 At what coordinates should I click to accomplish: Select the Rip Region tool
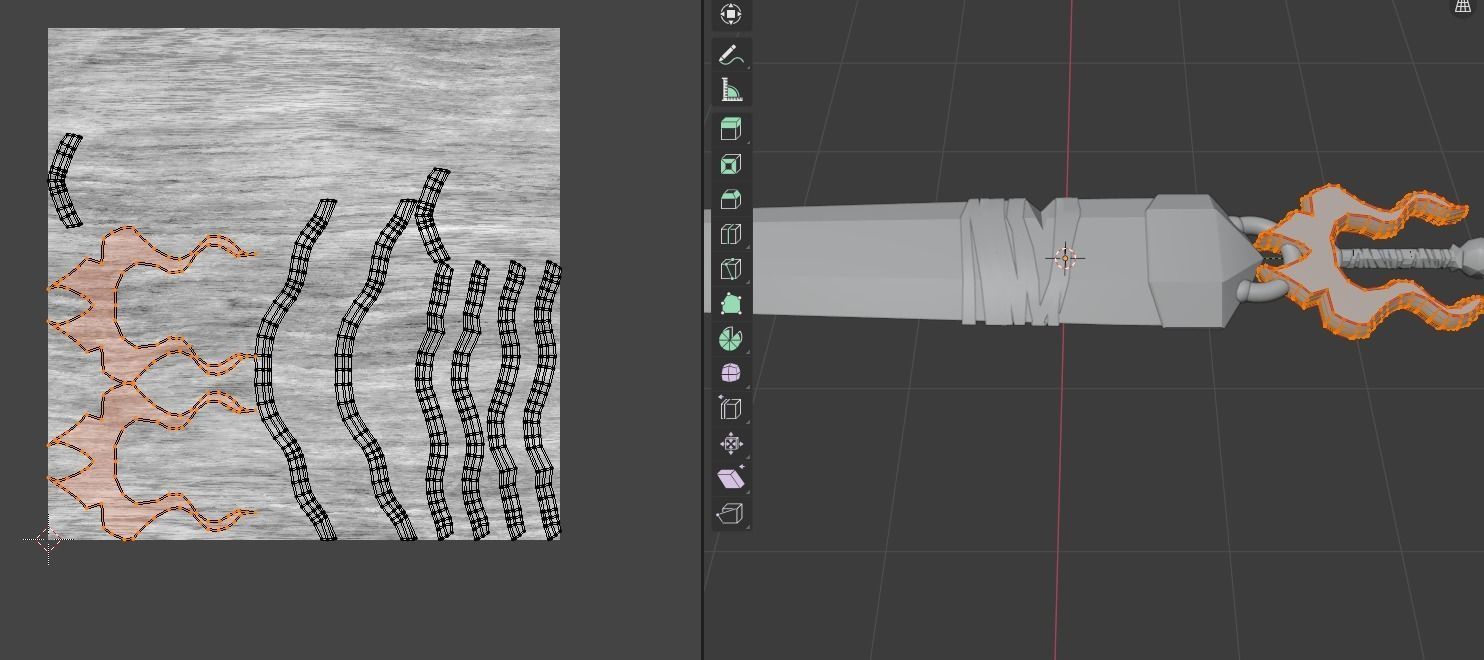[731, 513]
